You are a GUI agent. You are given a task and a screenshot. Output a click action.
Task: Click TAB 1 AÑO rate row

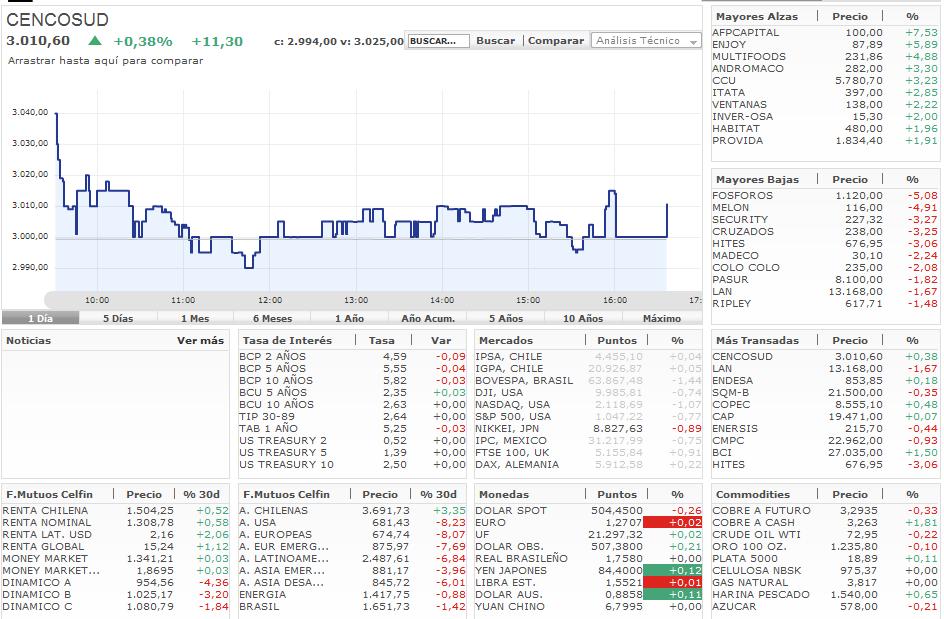[352, 428]
